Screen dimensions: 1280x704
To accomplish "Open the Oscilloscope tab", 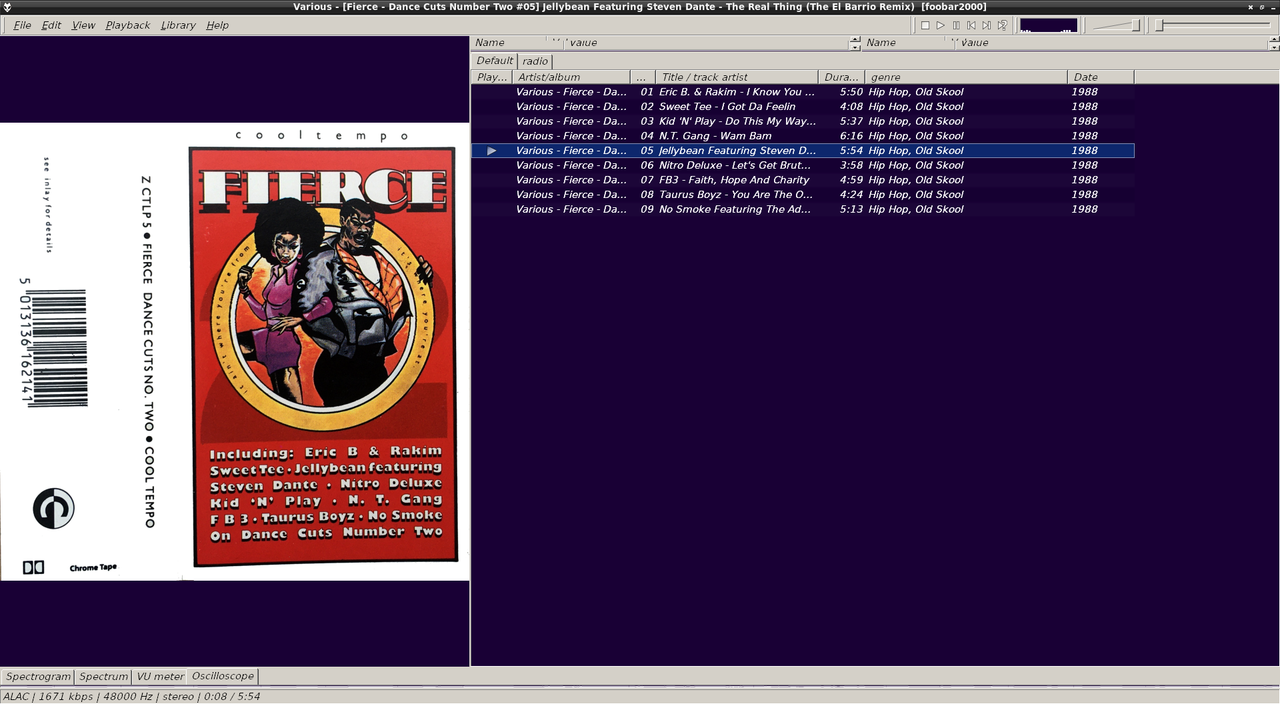I will [x=222, y=677].
